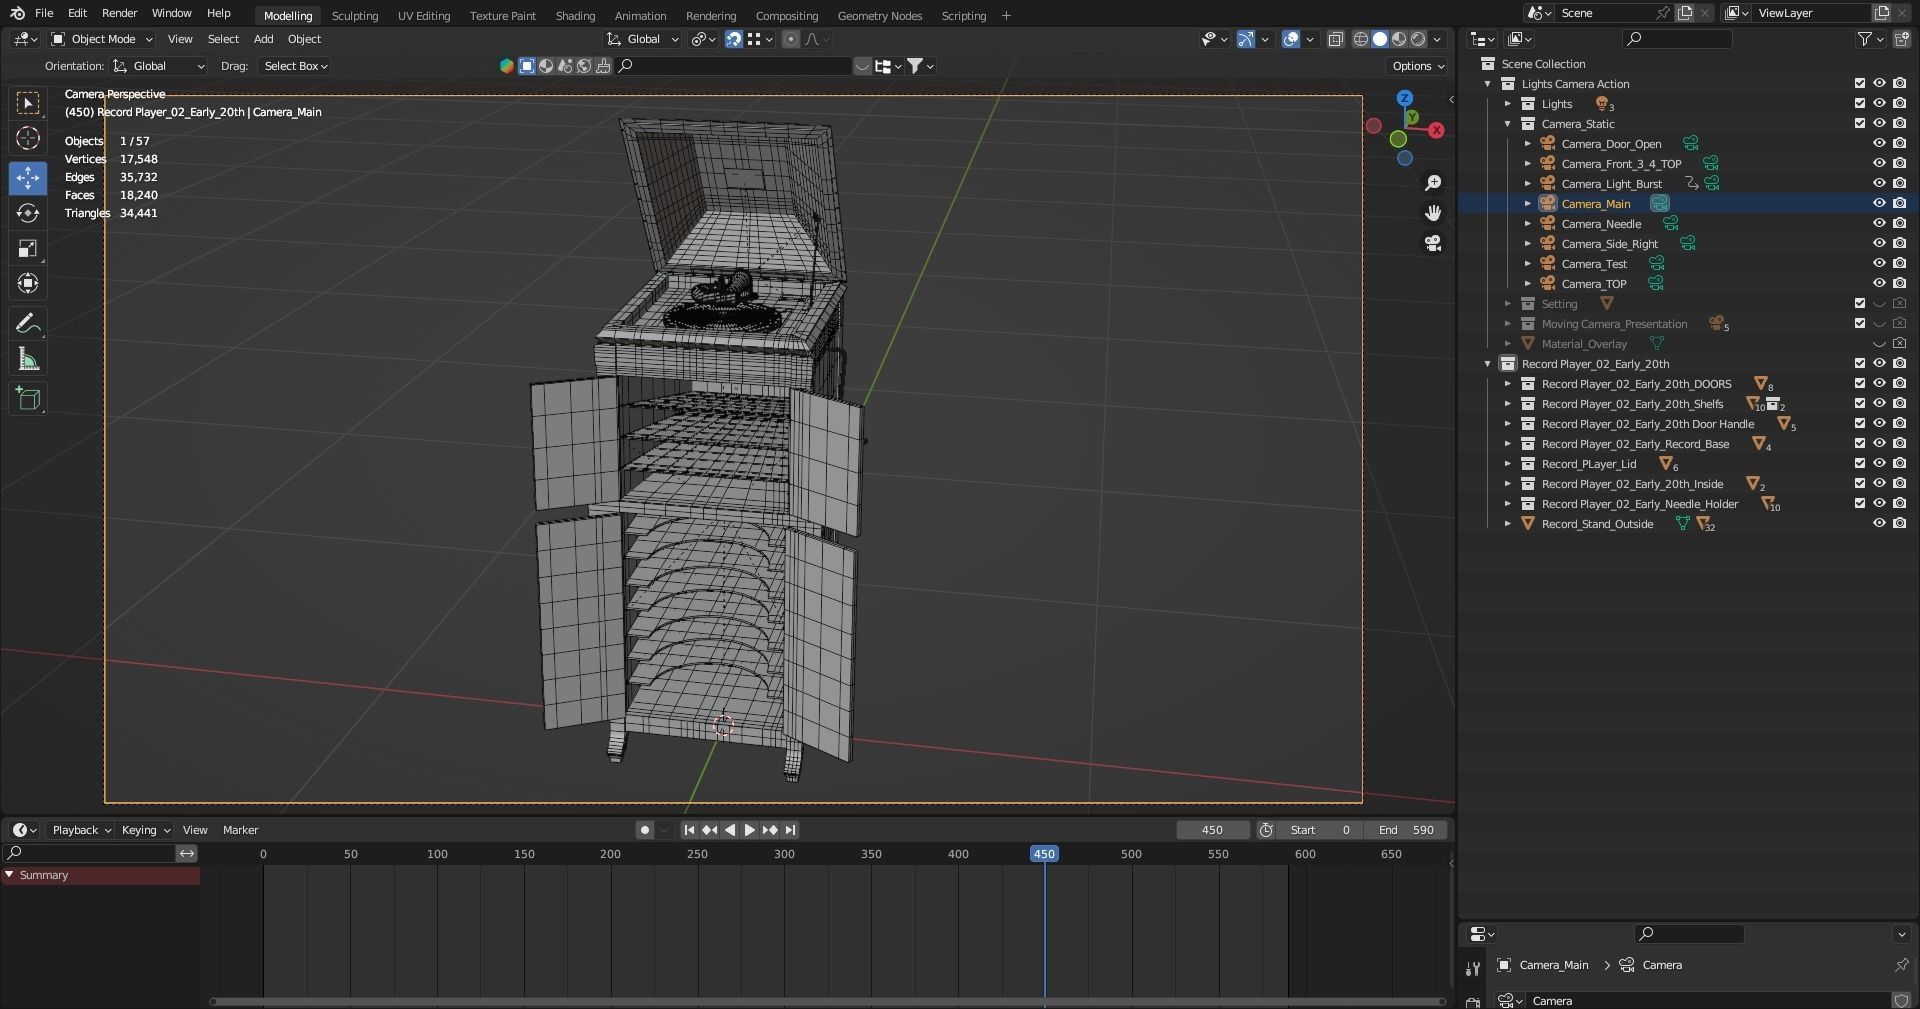Select the Move tool in the toolbar
Viewport: 1920px width, 1009px height.
click(28, 178)
